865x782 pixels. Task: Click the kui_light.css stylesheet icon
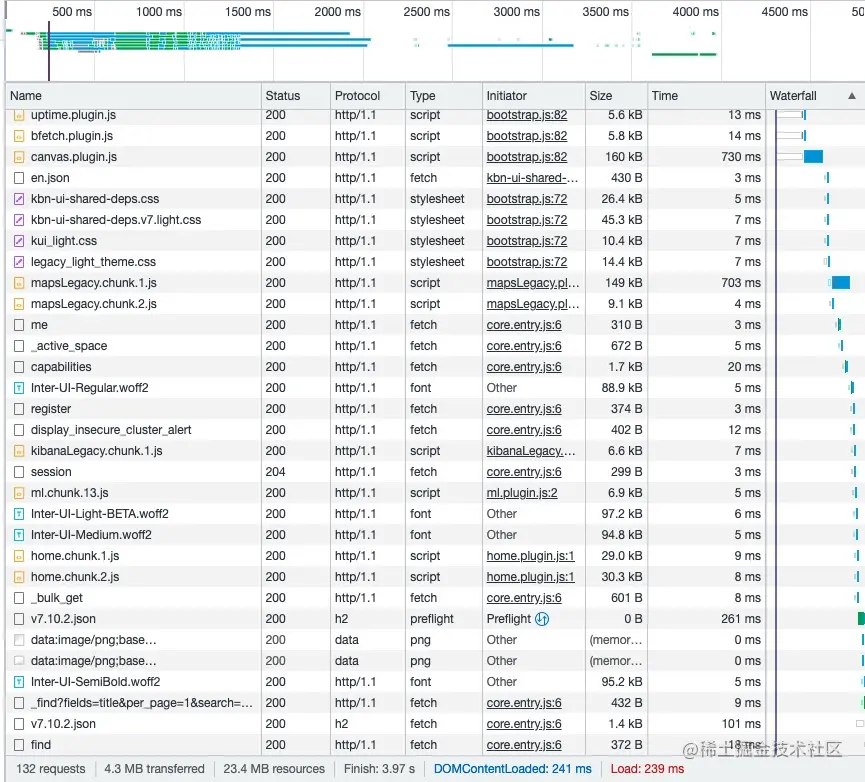click(19, 241)
